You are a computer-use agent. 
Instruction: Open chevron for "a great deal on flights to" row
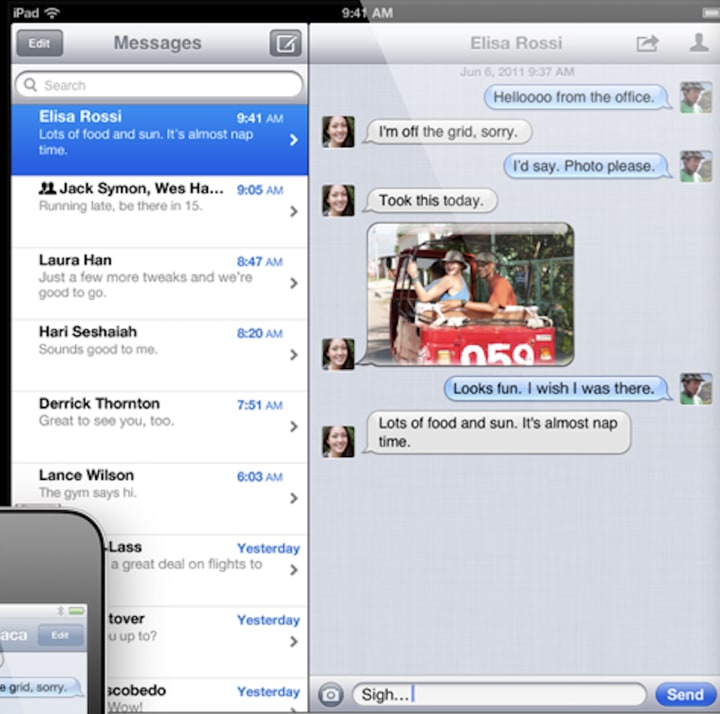tap(294, 570)
